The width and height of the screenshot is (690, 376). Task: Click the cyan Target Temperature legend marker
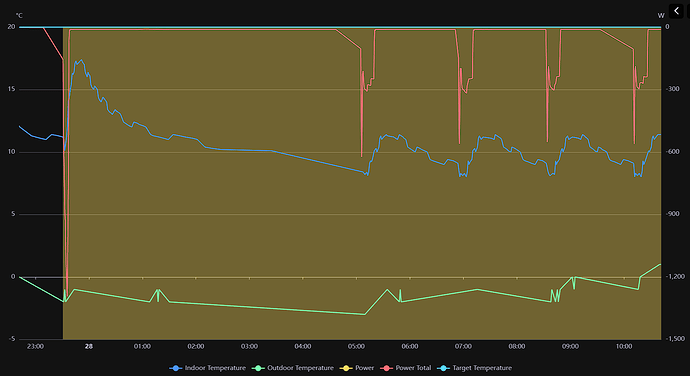tap(443, 368)
